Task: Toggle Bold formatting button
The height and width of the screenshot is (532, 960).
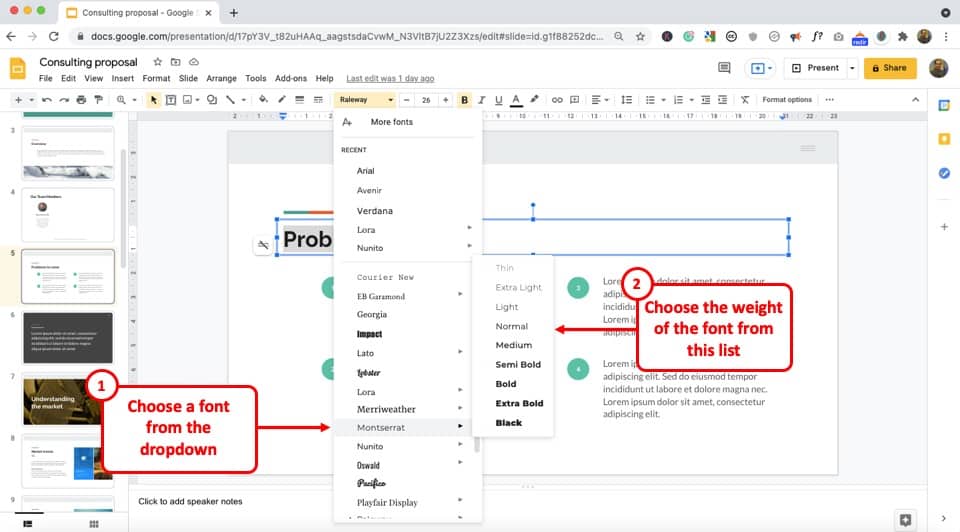Action: click(464, 100)
